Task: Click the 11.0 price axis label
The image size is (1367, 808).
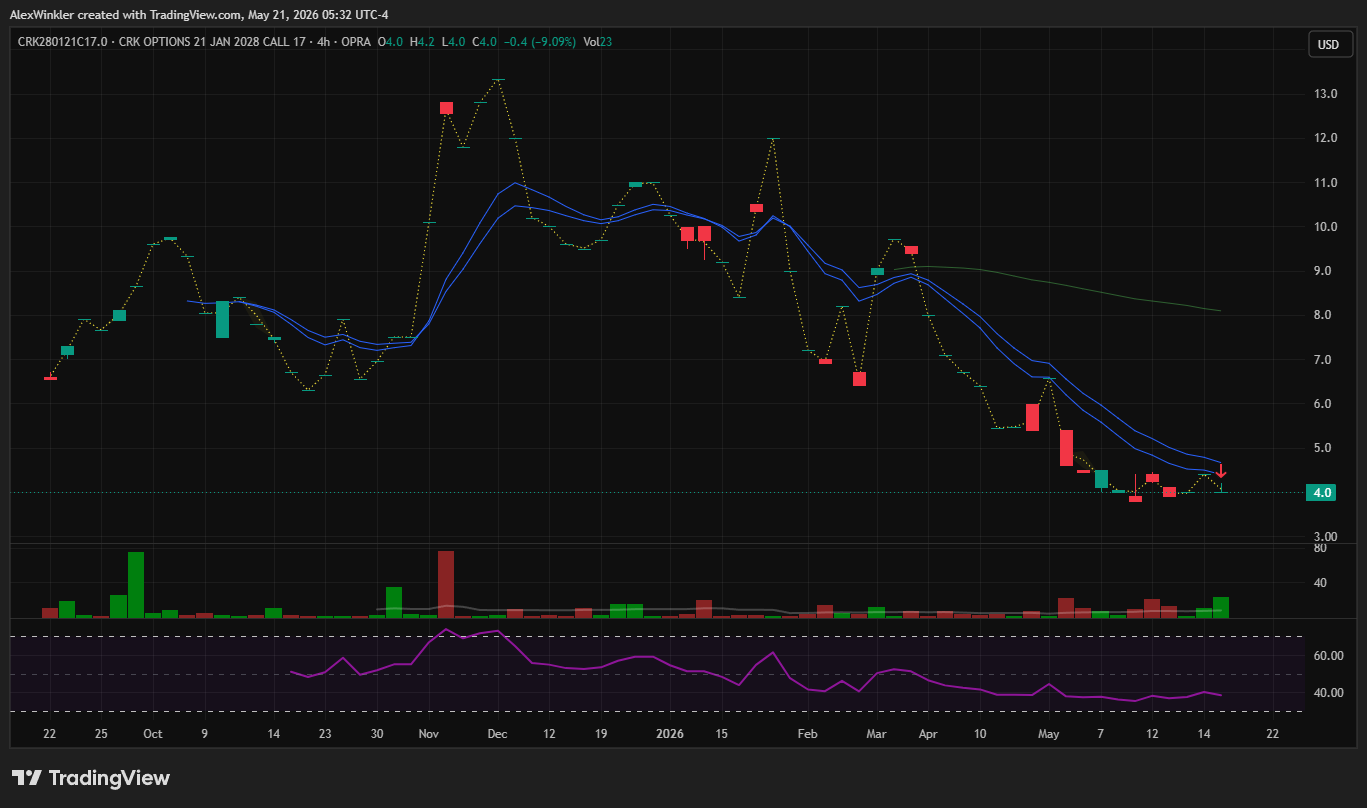Action: click(1326, 183)
